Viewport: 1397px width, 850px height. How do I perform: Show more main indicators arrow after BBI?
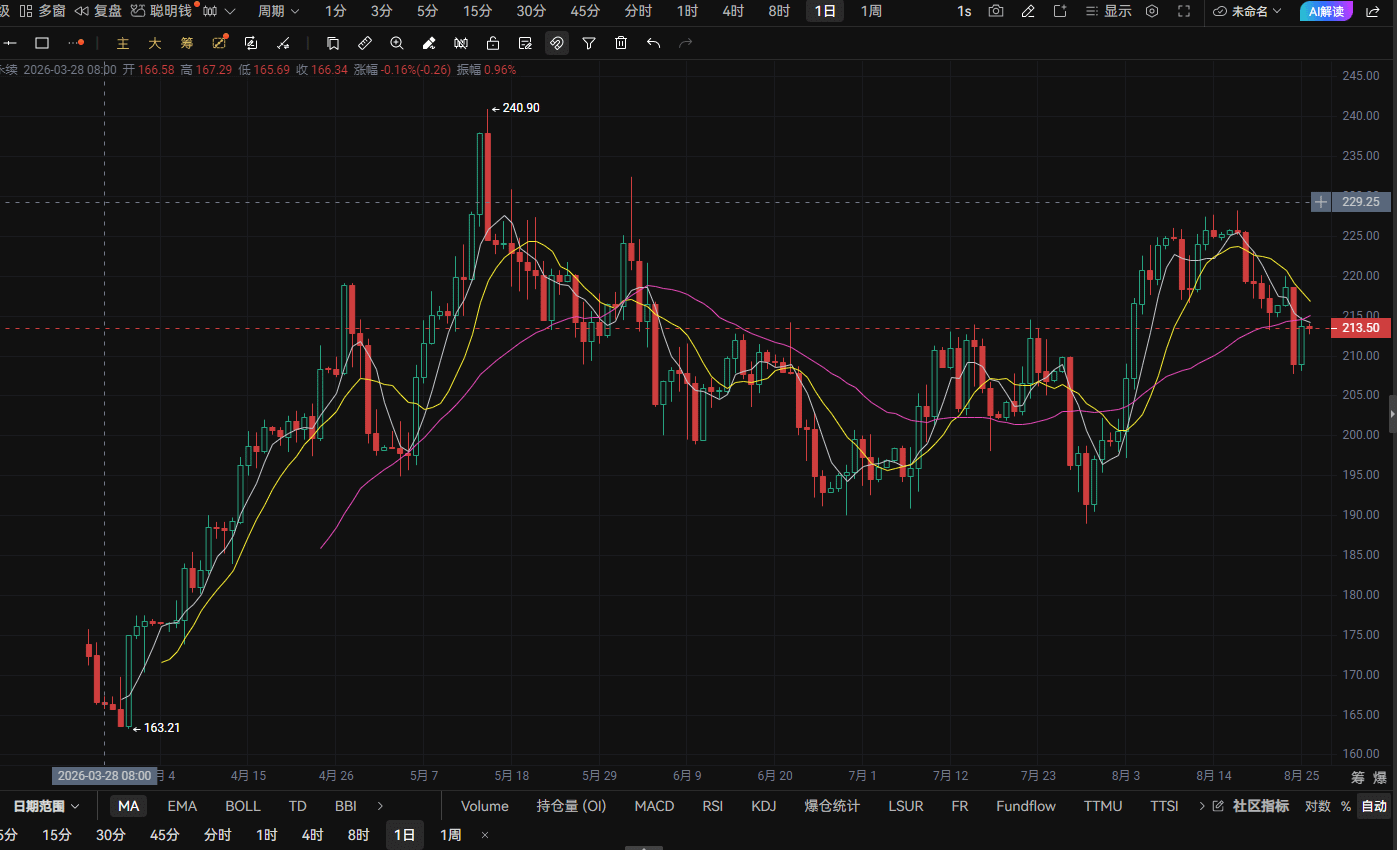tap(380, 806)
